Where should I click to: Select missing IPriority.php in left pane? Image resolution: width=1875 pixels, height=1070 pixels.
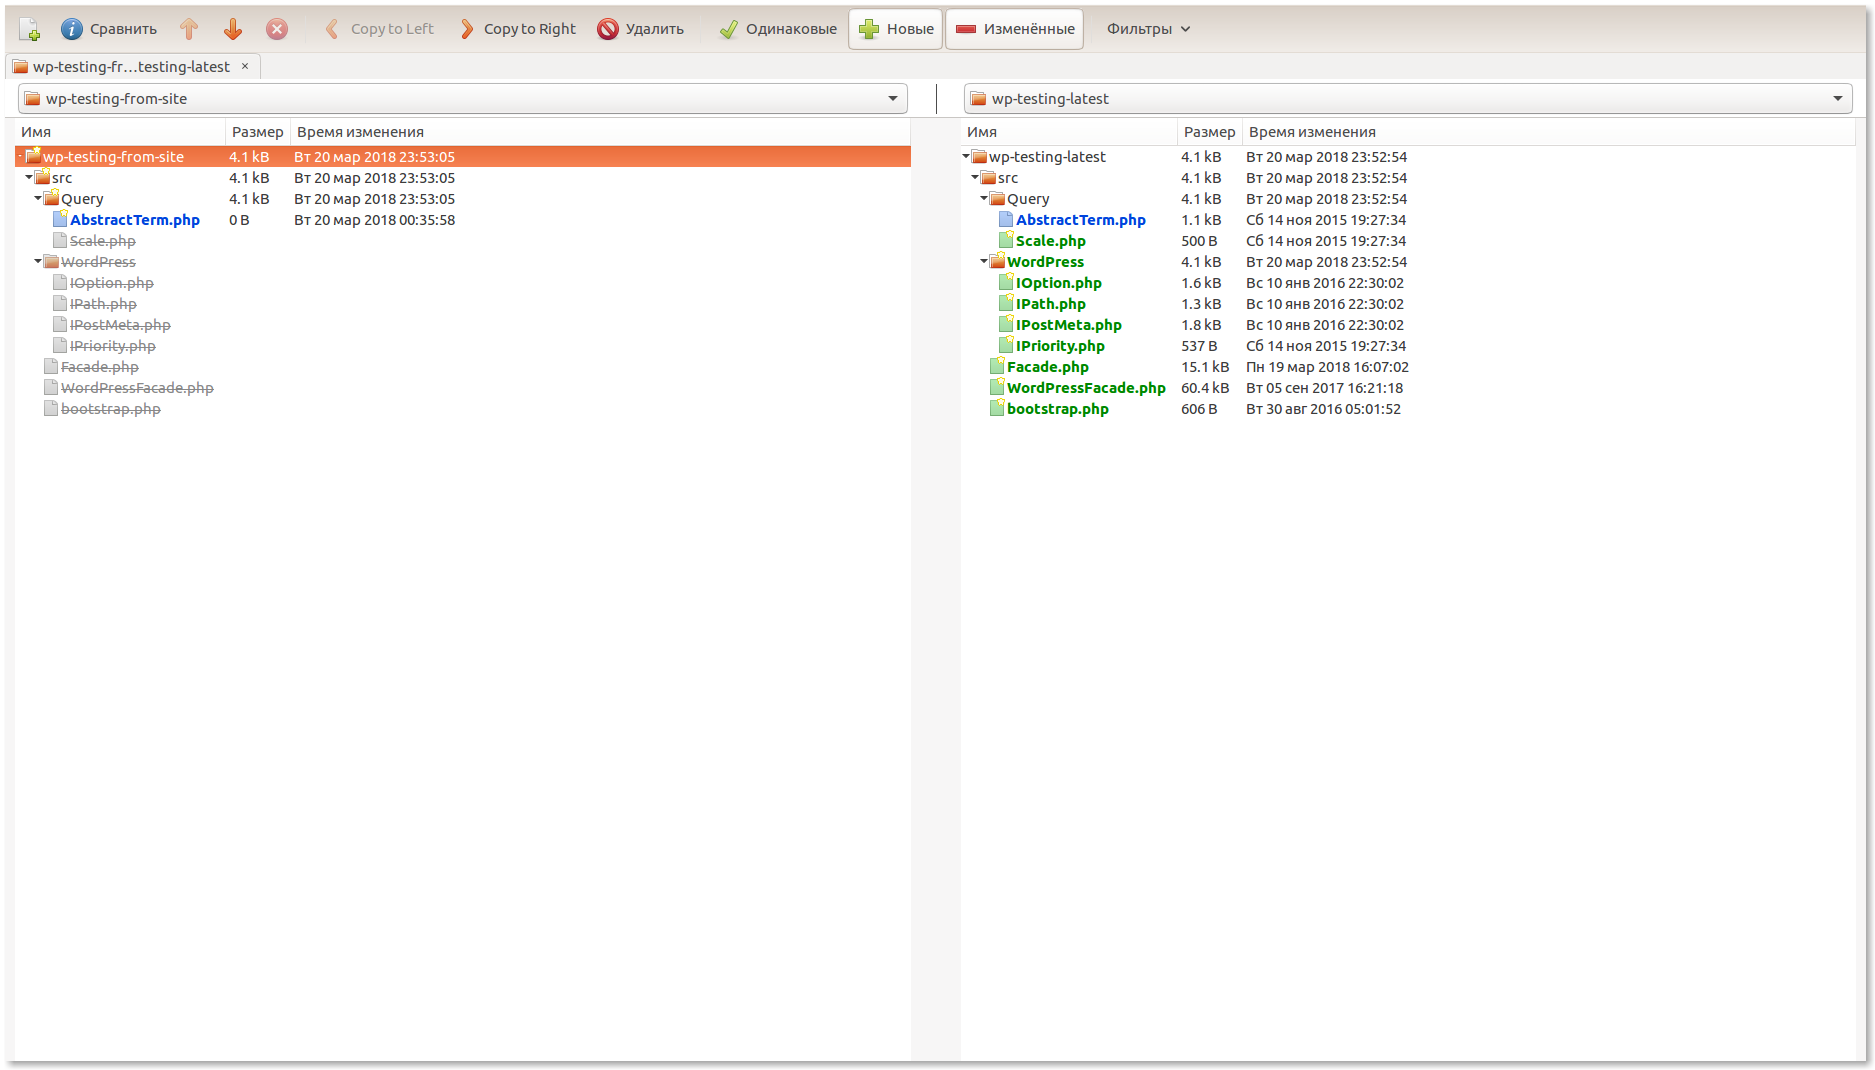pyautogui.click(x=113, y=346)
